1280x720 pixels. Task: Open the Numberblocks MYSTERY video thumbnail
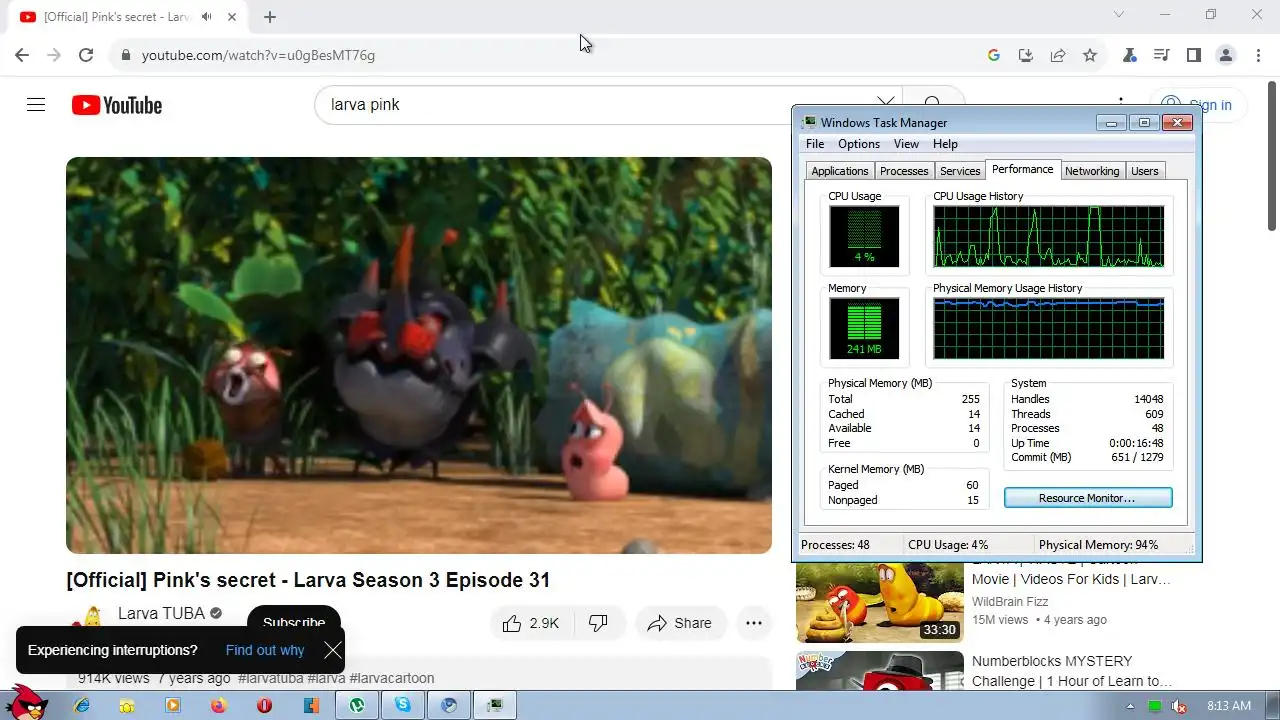click(880, 671)
